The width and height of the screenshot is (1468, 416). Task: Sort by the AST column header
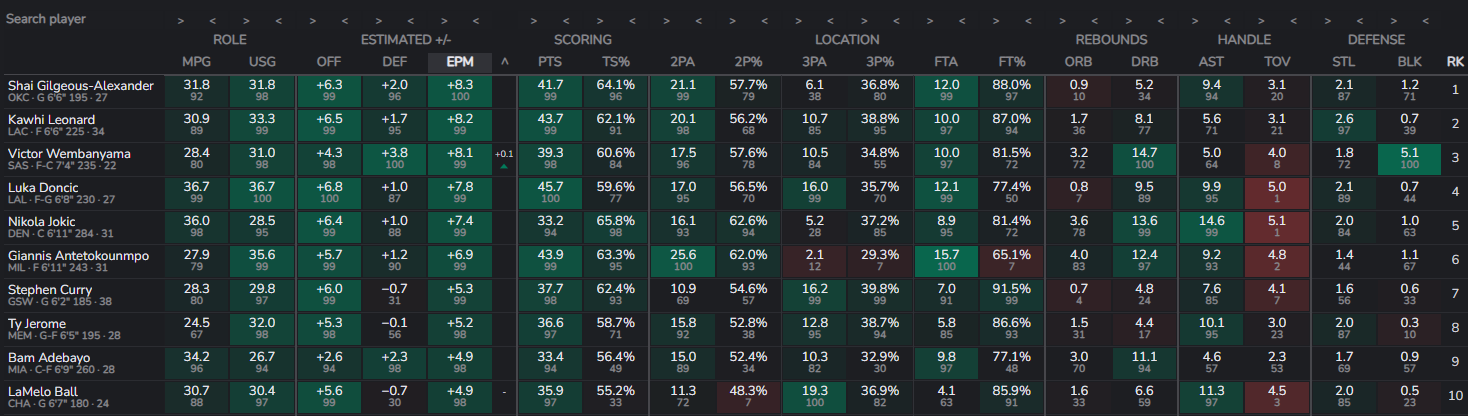click(x=1210, y=62)
